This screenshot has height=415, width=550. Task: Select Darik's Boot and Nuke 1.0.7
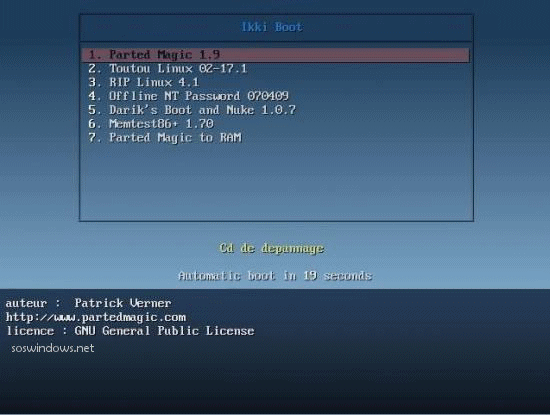point(192,110)
